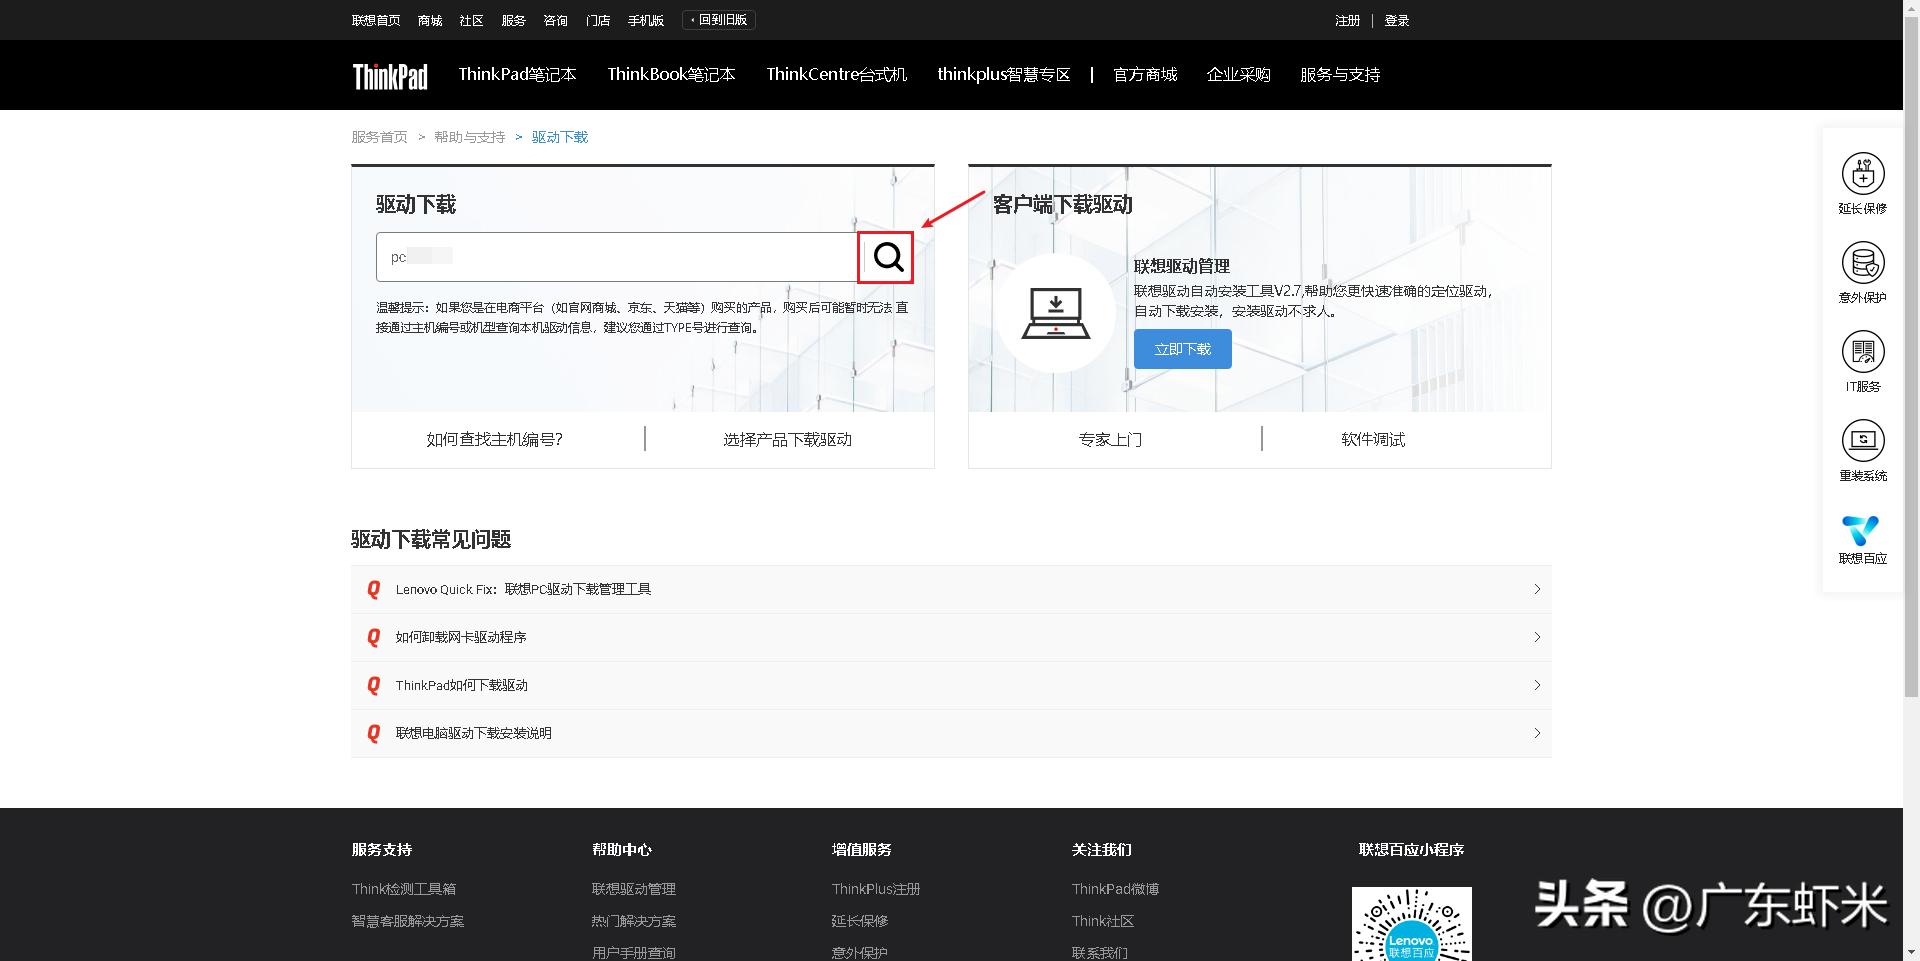Click the 回到旧版 button in top bar

click(x=718, y=18)
